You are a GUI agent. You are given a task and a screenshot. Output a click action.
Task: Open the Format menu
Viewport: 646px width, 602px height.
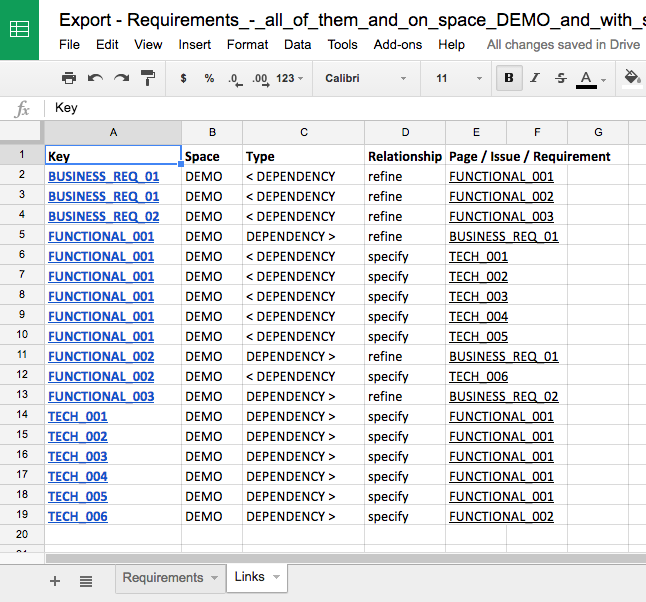click(x=247, y=44)
